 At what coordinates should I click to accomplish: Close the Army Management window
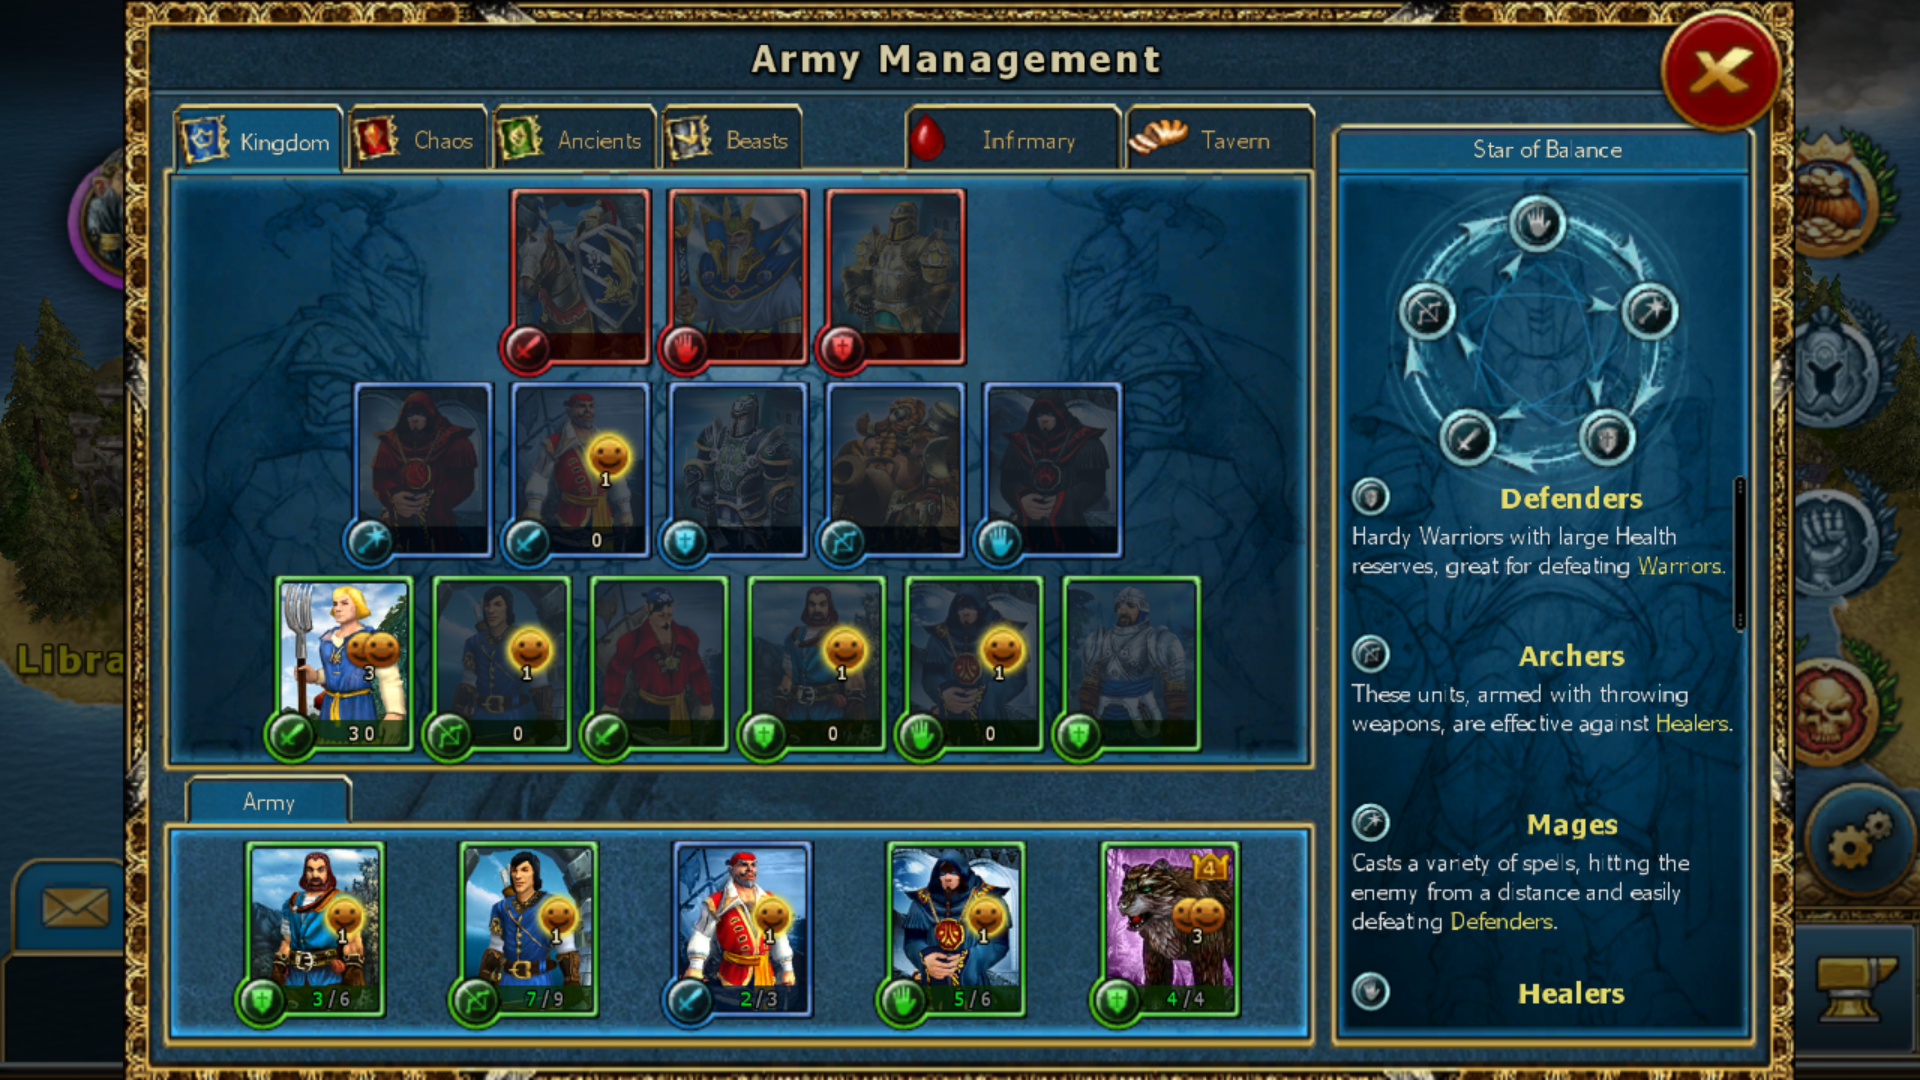[1720, 70]
